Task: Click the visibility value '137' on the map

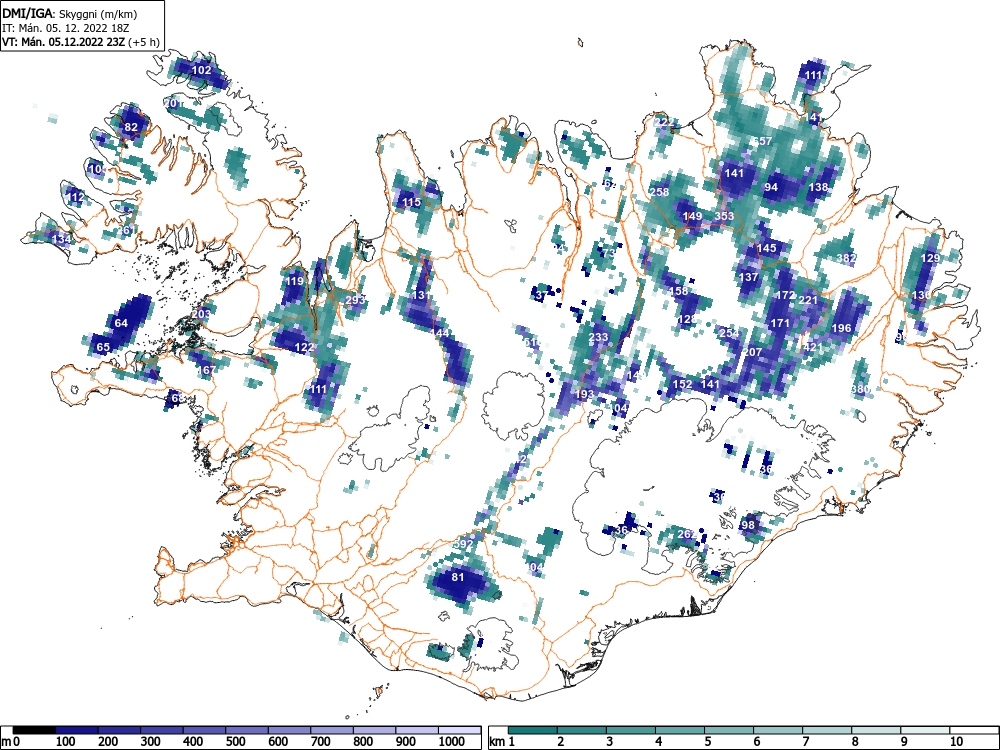Action: [748, 277]
